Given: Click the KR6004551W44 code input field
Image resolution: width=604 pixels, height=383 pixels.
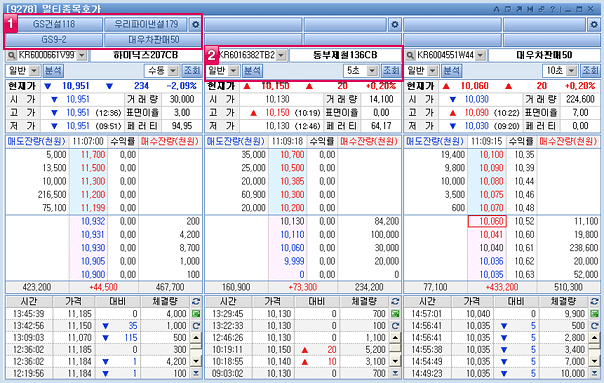Looking at the screenshot, I should pos(446,55).
